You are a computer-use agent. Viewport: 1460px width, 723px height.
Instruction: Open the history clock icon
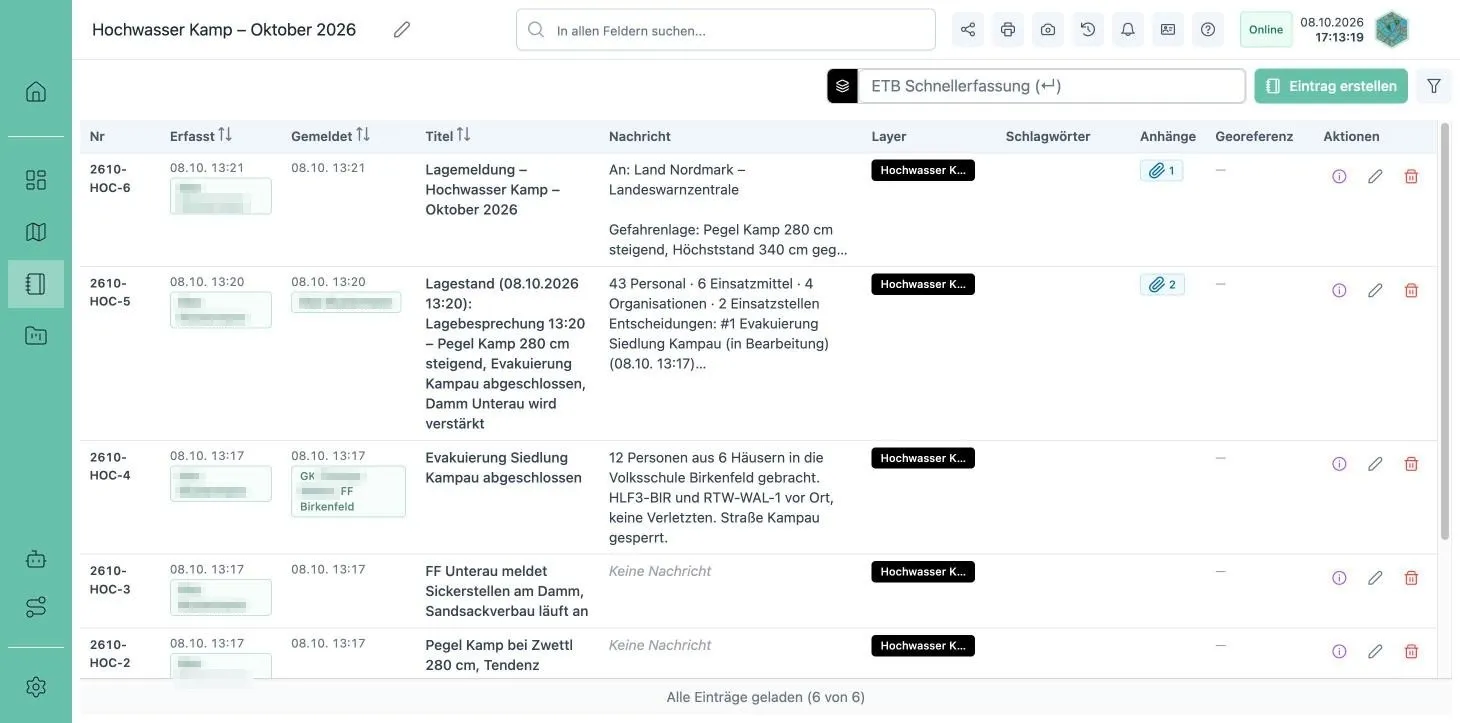(1088, 30)
